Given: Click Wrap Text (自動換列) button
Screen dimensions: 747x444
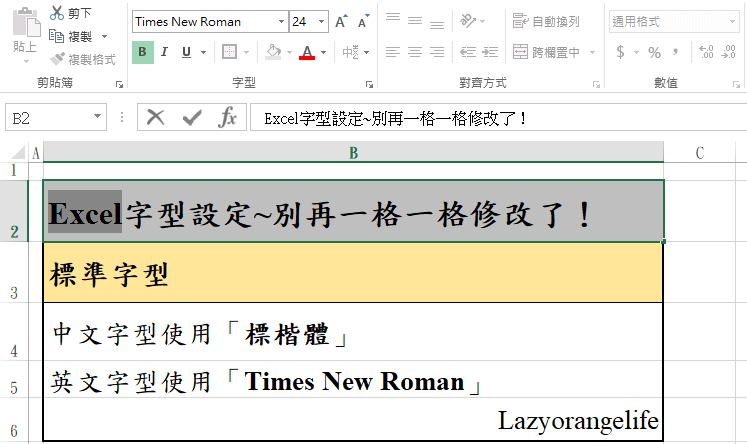Looking at the screenshot, I should 546,21.
